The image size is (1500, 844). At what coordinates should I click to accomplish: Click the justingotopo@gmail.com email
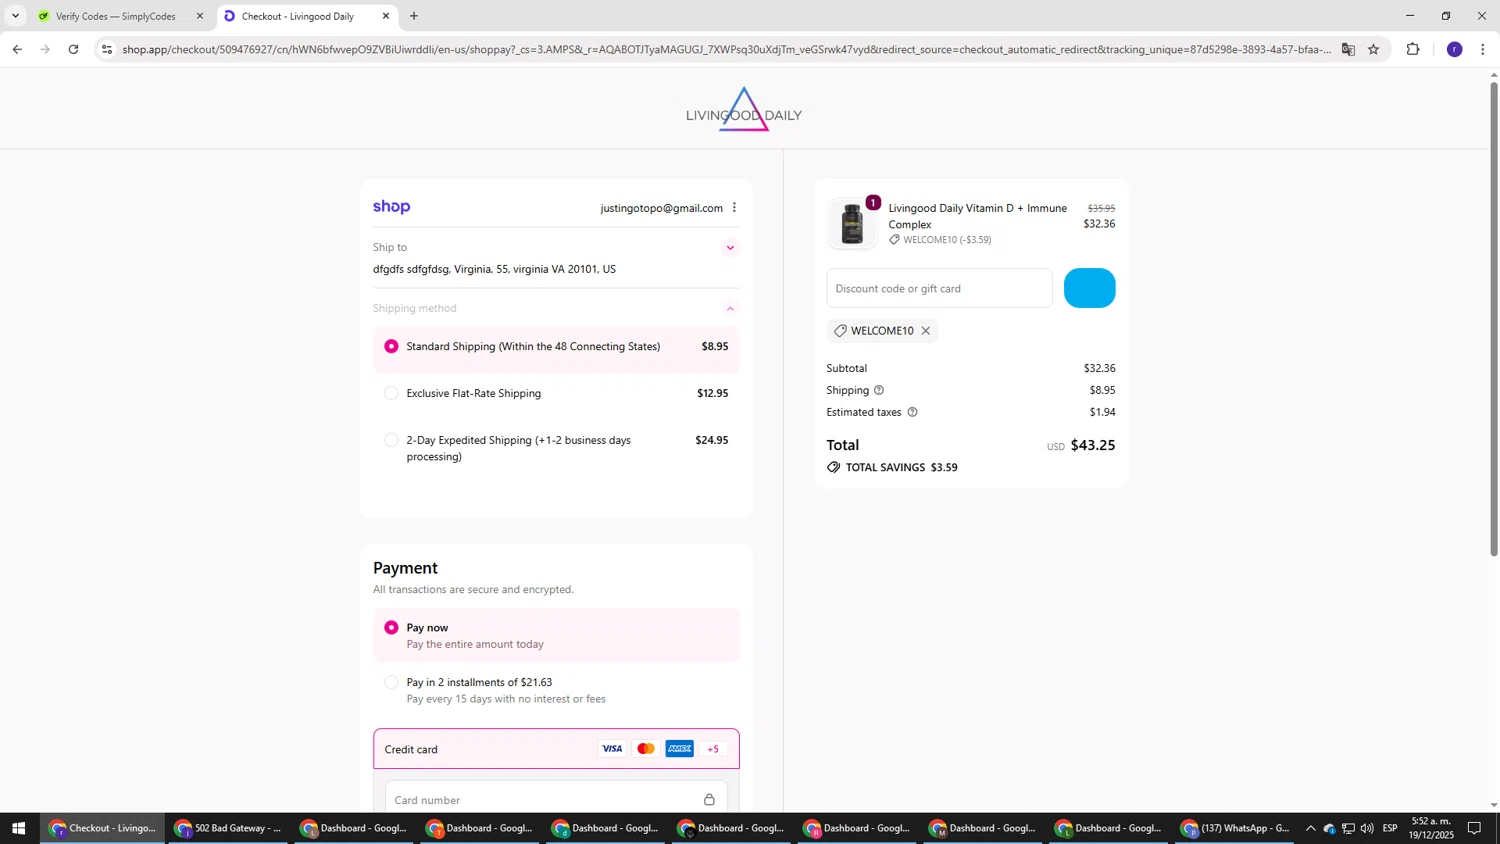[x=661, y=208]
